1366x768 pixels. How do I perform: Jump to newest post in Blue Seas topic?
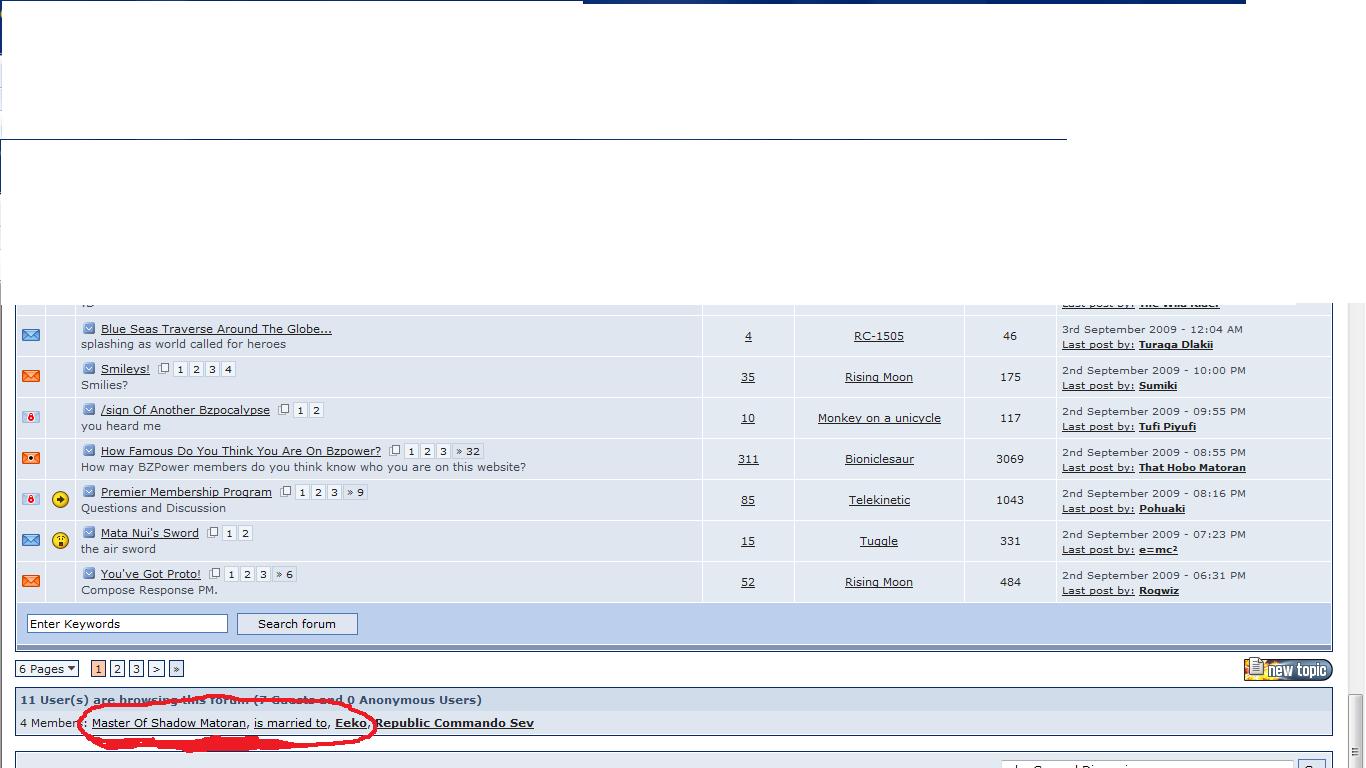click(x=89, y=328)
